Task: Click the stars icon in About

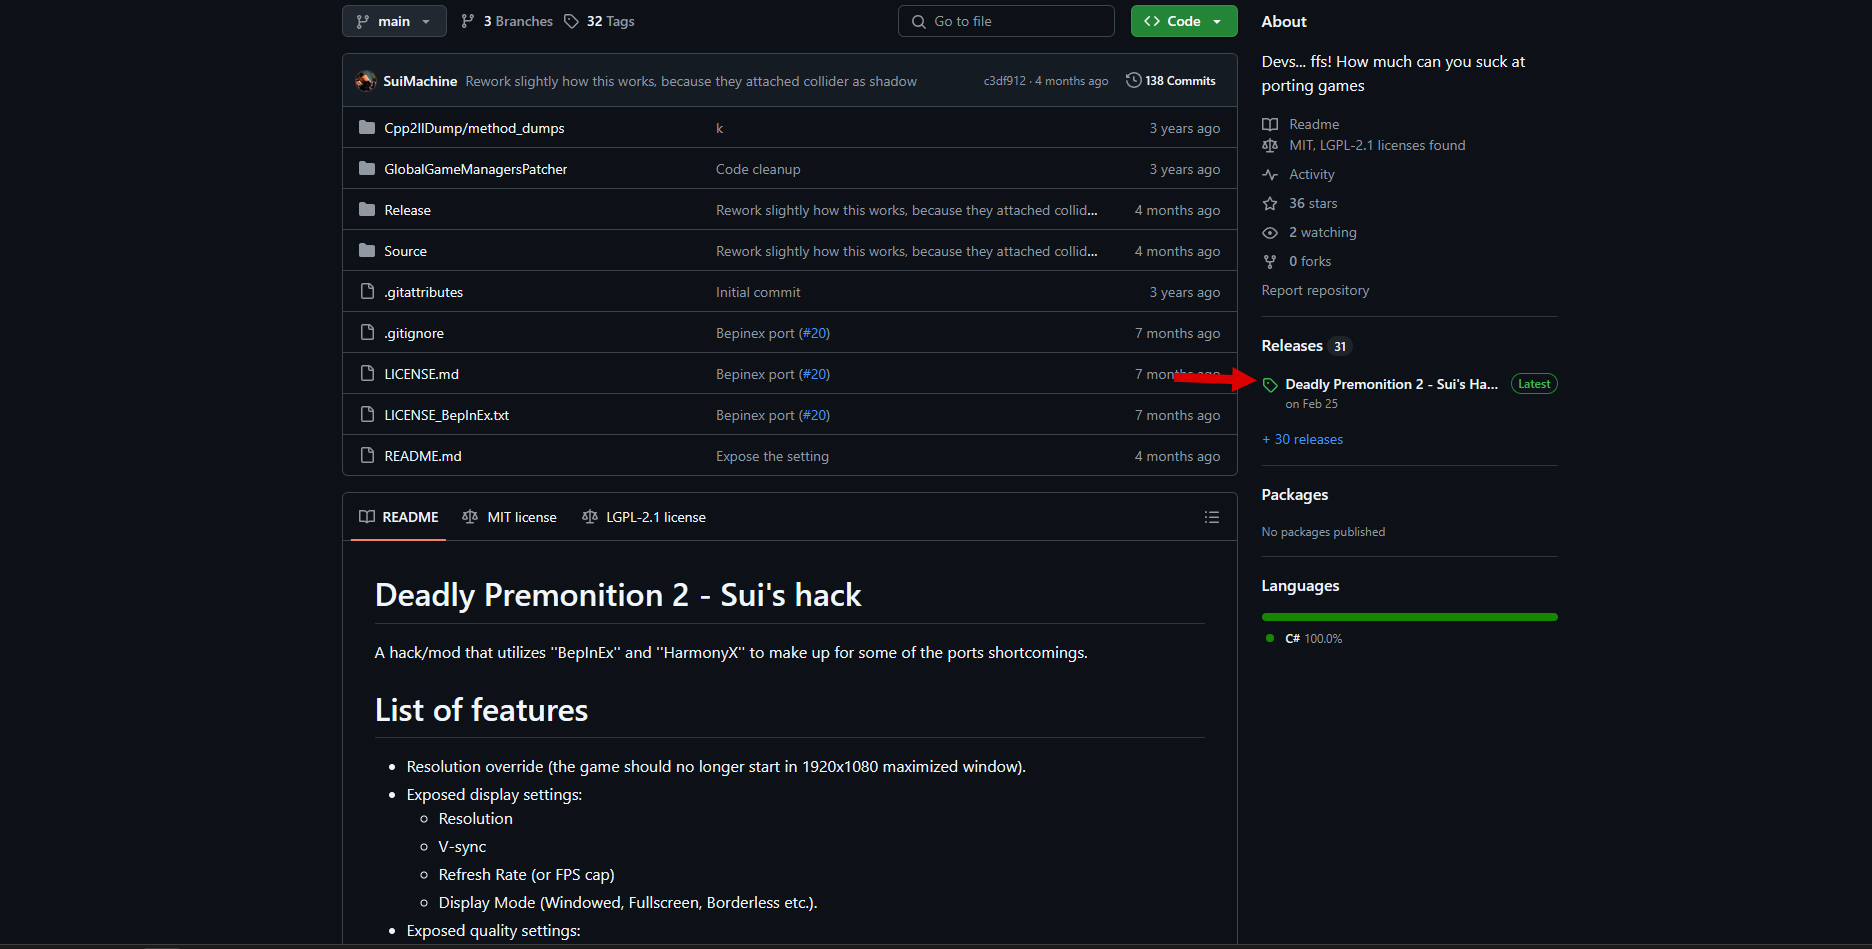Action: pos(1270,203)
